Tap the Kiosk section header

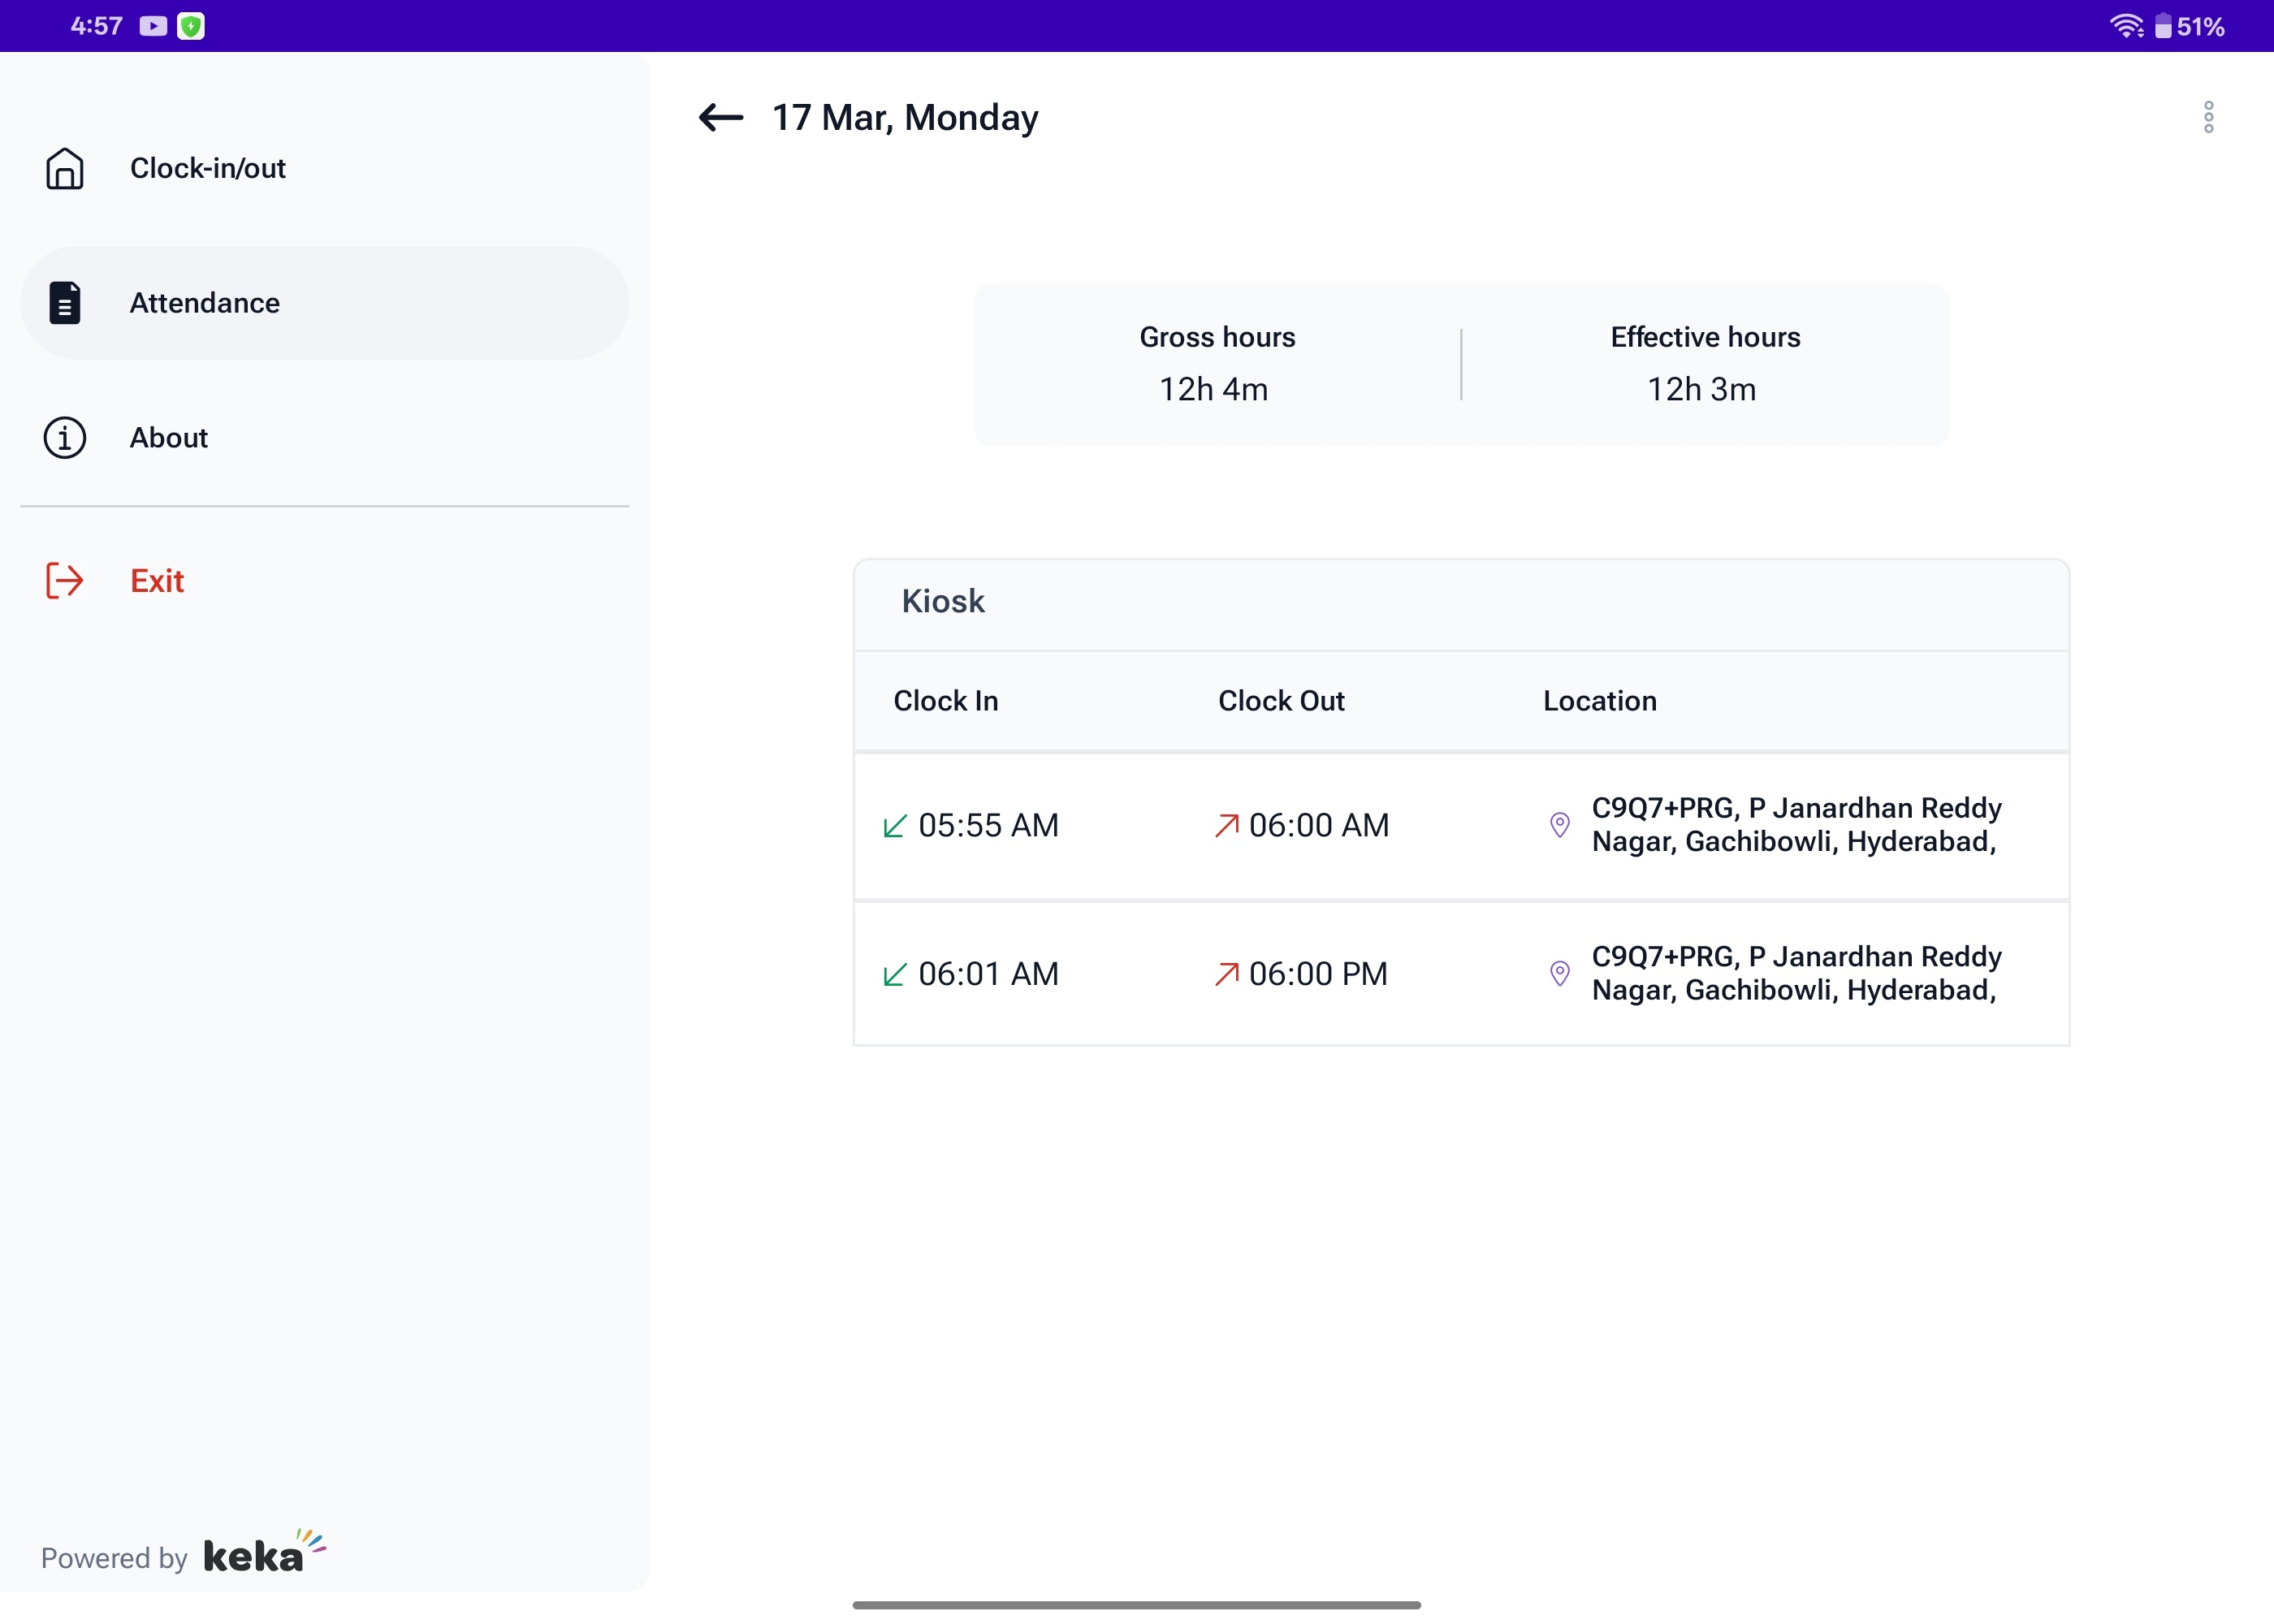943,602
